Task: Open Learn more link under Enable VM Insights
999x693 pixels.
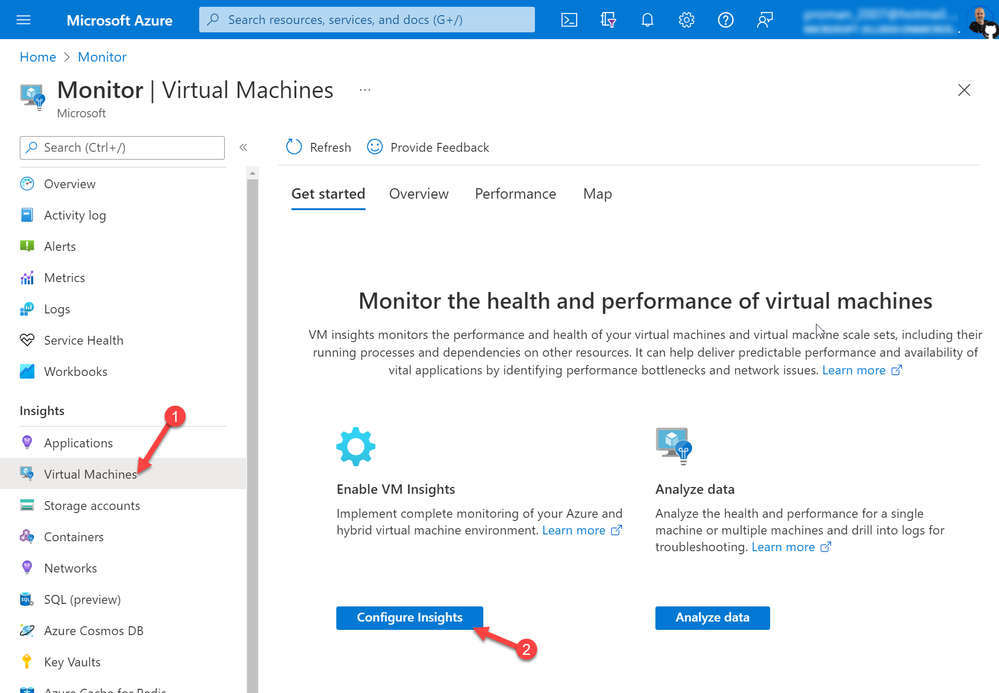Action: coord(582,530)
